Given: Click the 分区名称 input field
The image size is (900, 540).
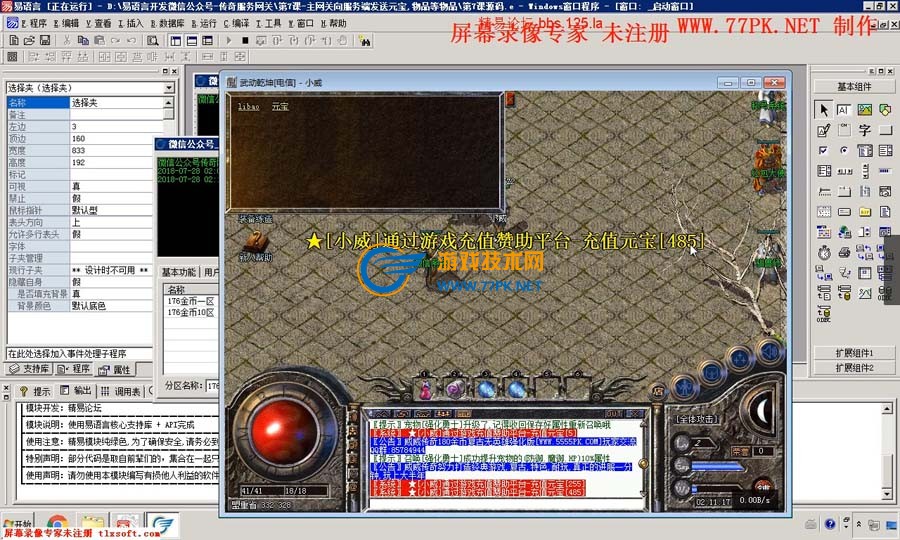Looking at the screenshot, I should tap(212, 386).
